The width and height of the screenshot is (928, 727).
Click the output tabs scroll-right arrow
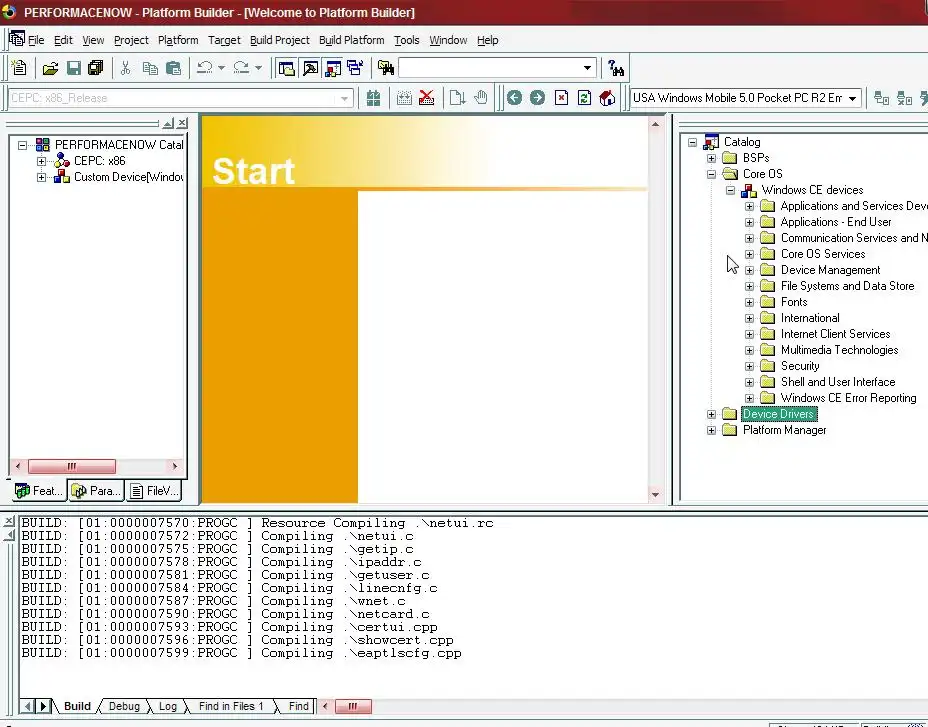(x=43, y=706)
